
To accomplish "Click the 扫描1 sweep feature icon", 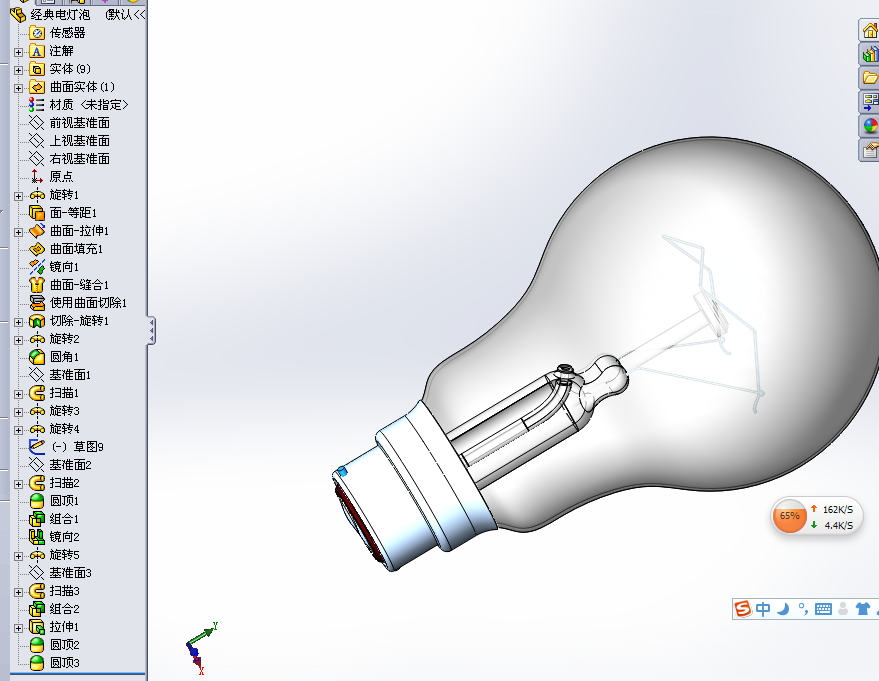I will coord(37,393).
